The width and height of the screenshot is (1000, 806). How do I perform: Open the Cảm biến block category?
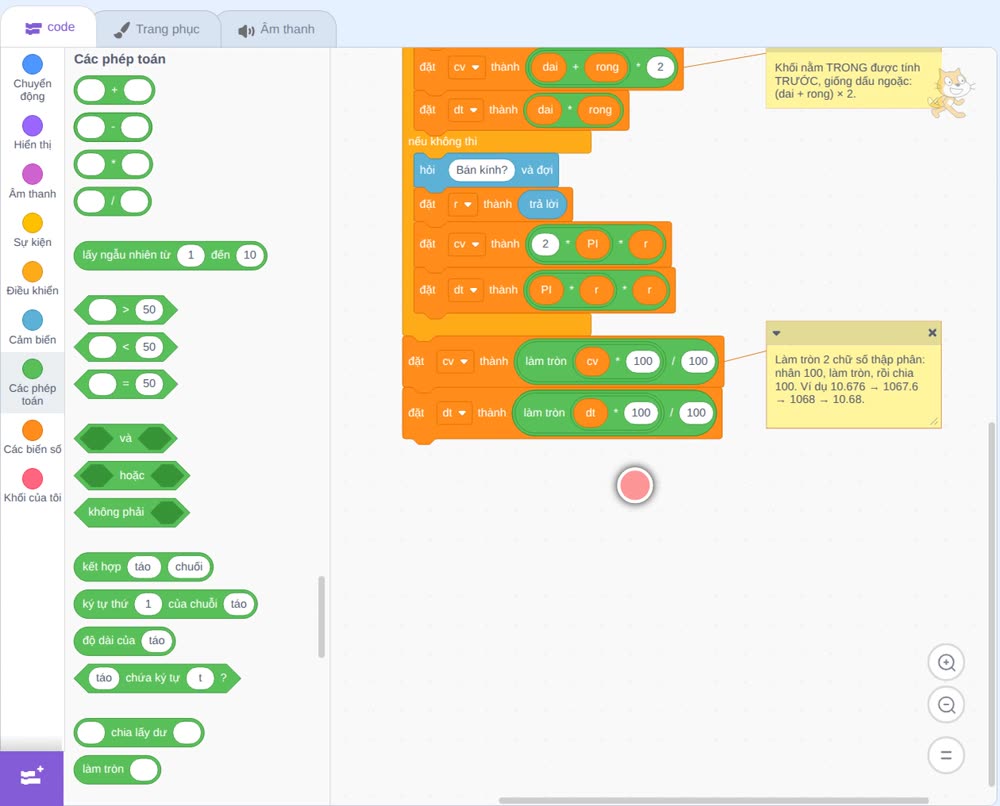pos(32,328)
